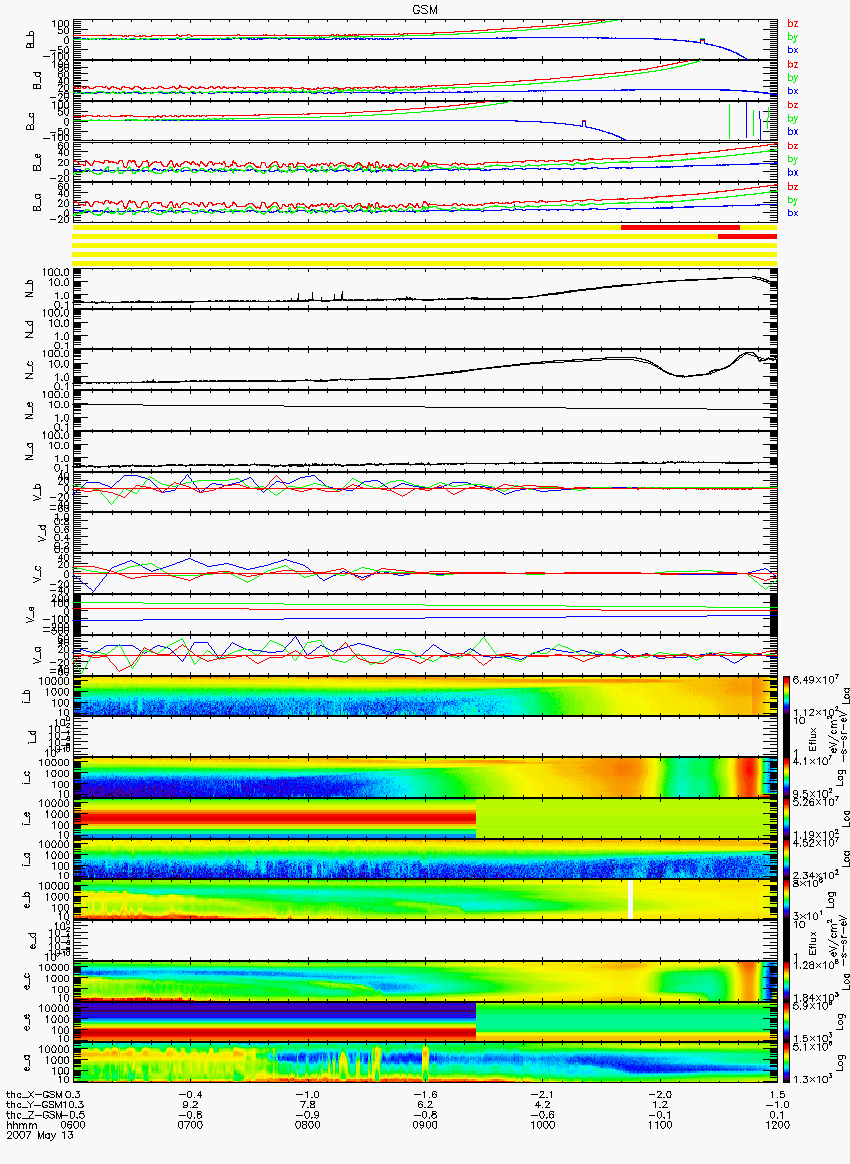Image resolution: width=850 pixels, height=1164 pixels.
Task: Select the i_d ion spectrogram label
Action: coord(30,736)
